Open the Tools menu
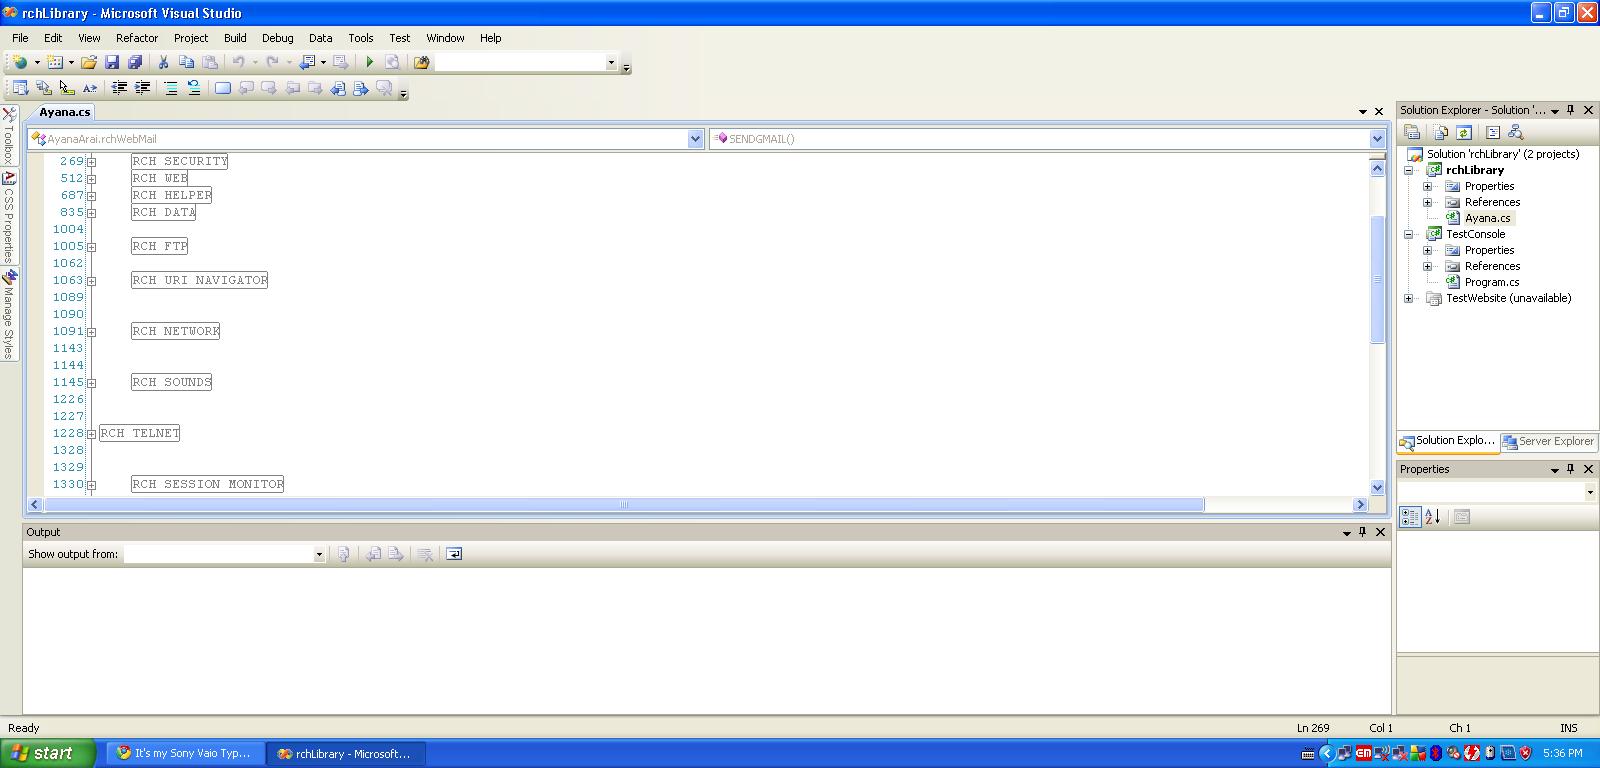 [x=361, y=38]
